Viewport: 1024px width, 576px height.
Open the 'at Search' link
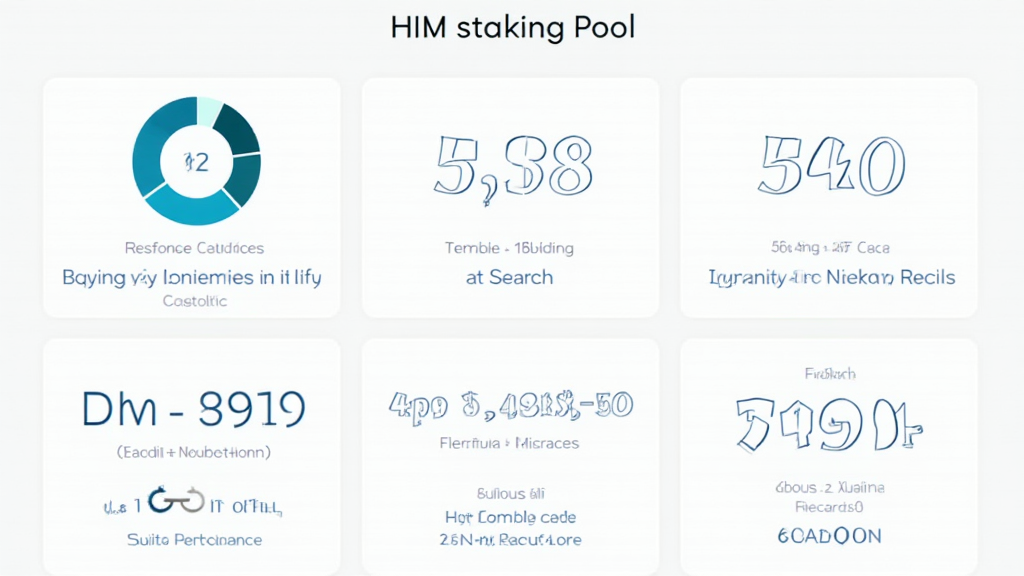tap(509, 277)
